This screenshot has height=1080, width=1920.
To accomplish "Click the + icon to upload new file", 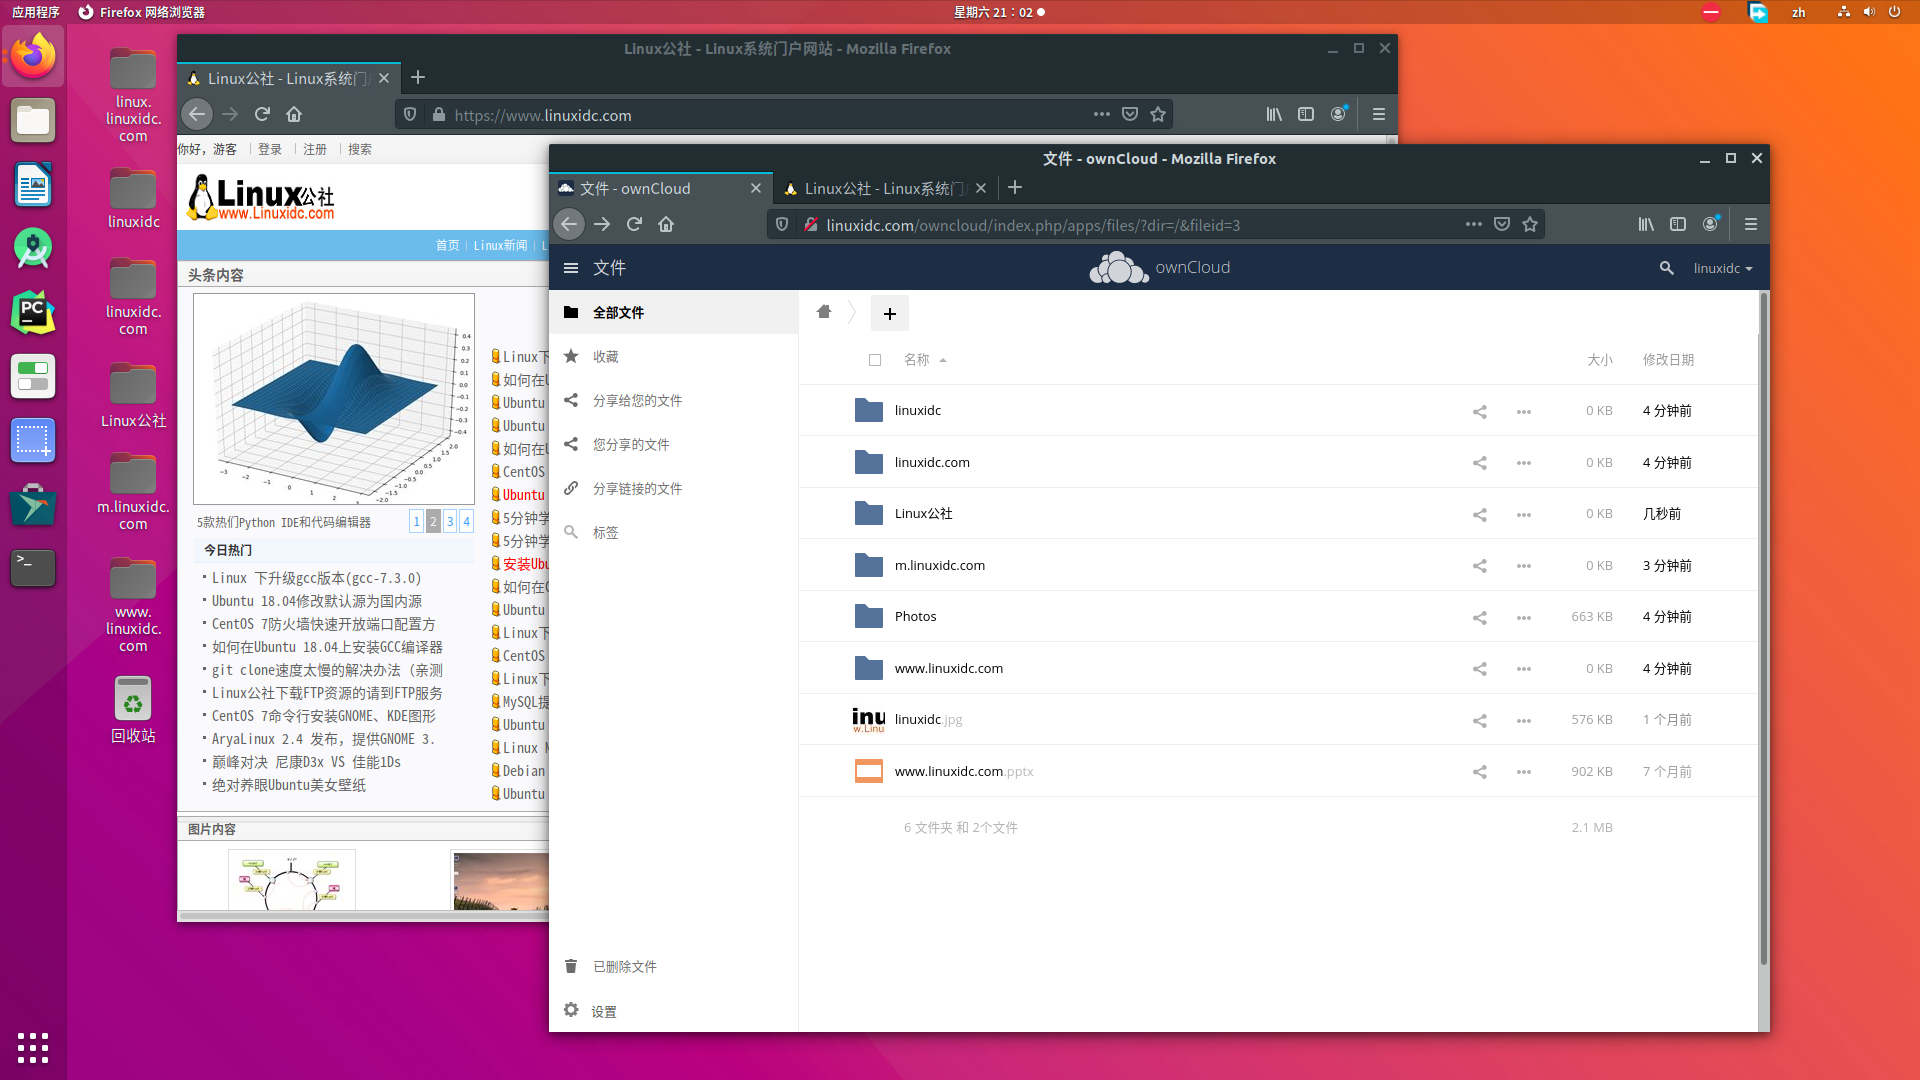I will click(889, 313).
